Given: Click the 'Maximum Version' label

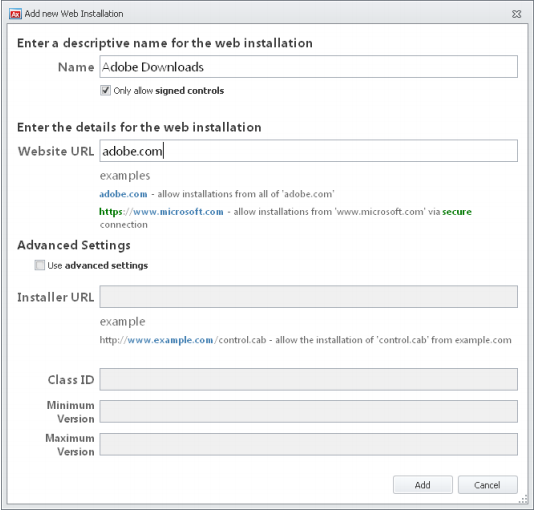Looking at the screenshot, I should pos(70,444).
